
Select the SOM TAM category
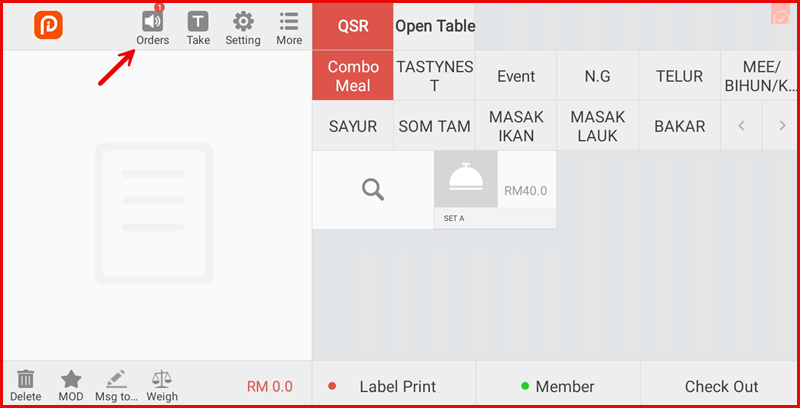point(435,125)
